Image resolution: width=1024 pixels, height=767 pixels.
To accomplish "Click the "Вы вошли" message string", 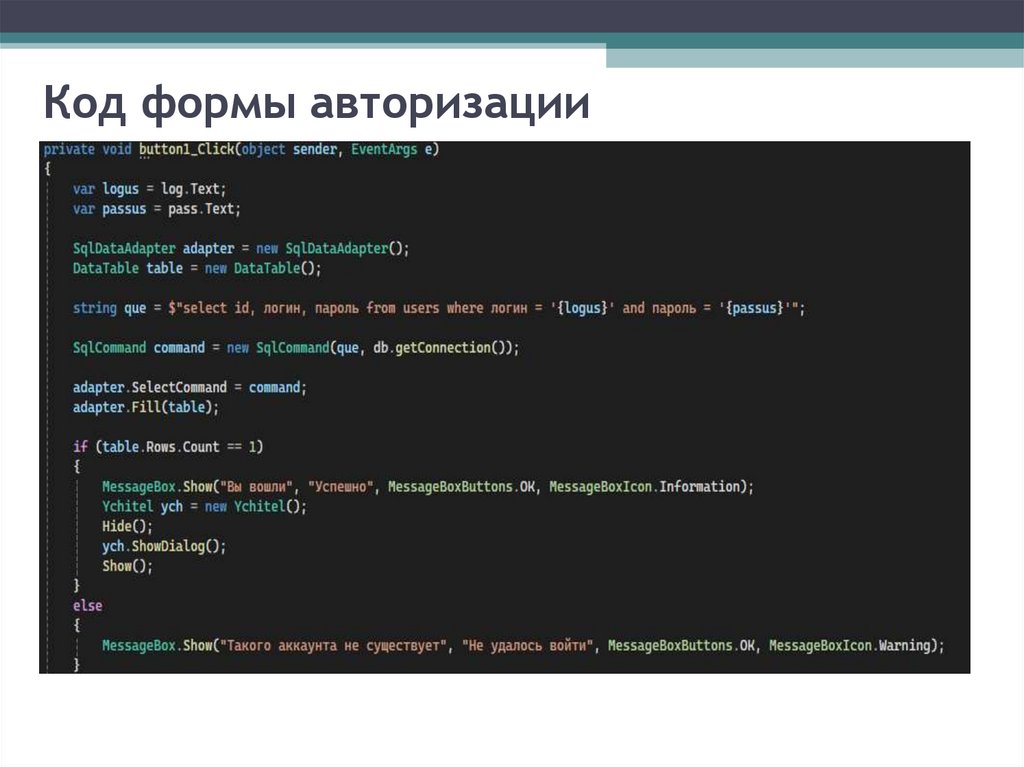I will pyautogui.click(x=260, y=486).
